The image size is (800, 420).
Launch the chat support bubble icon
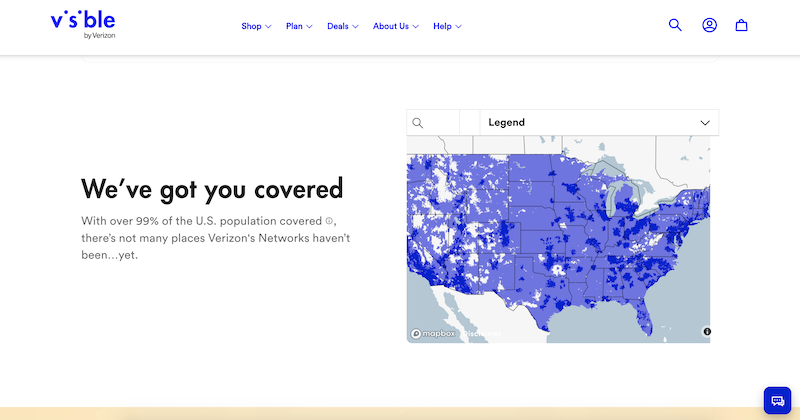[777, 401]
